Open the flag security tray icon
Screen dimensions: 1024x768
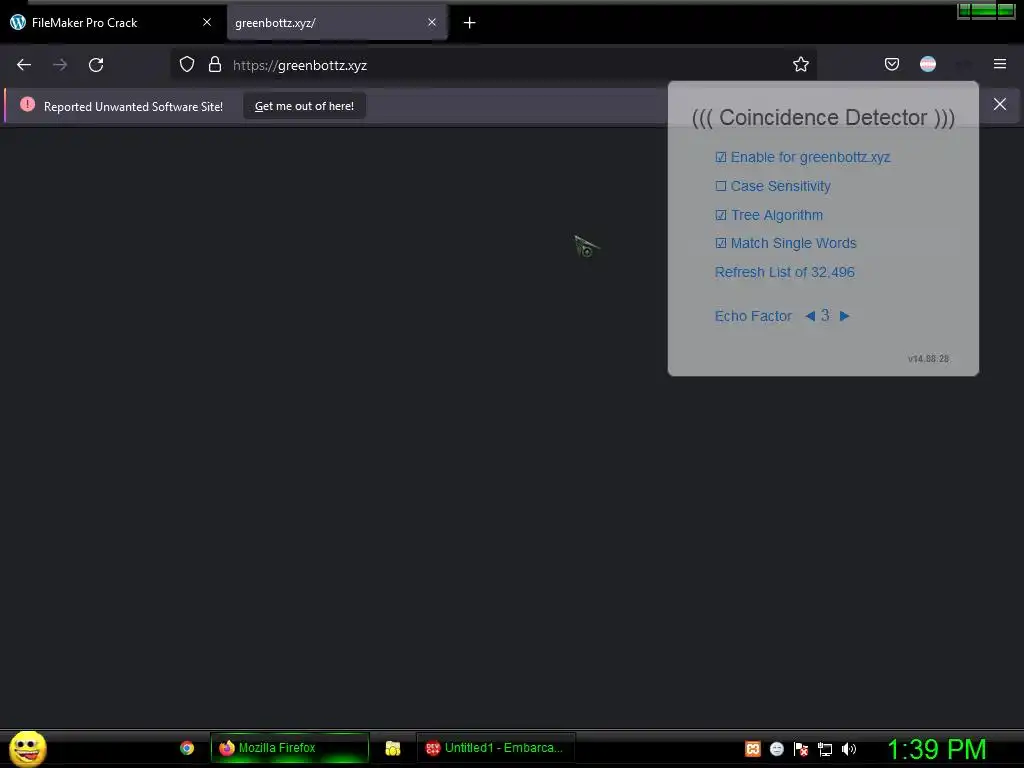coord(801,749)
